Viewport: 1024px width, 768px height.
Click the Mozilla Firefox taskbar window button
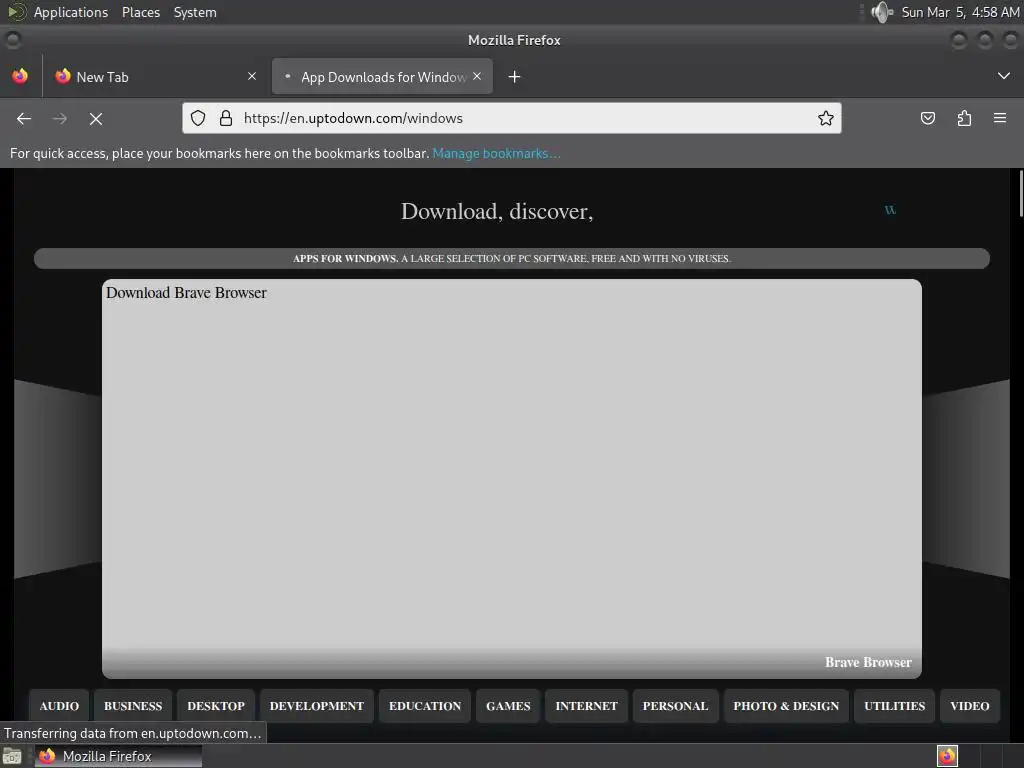click(118, 756)
